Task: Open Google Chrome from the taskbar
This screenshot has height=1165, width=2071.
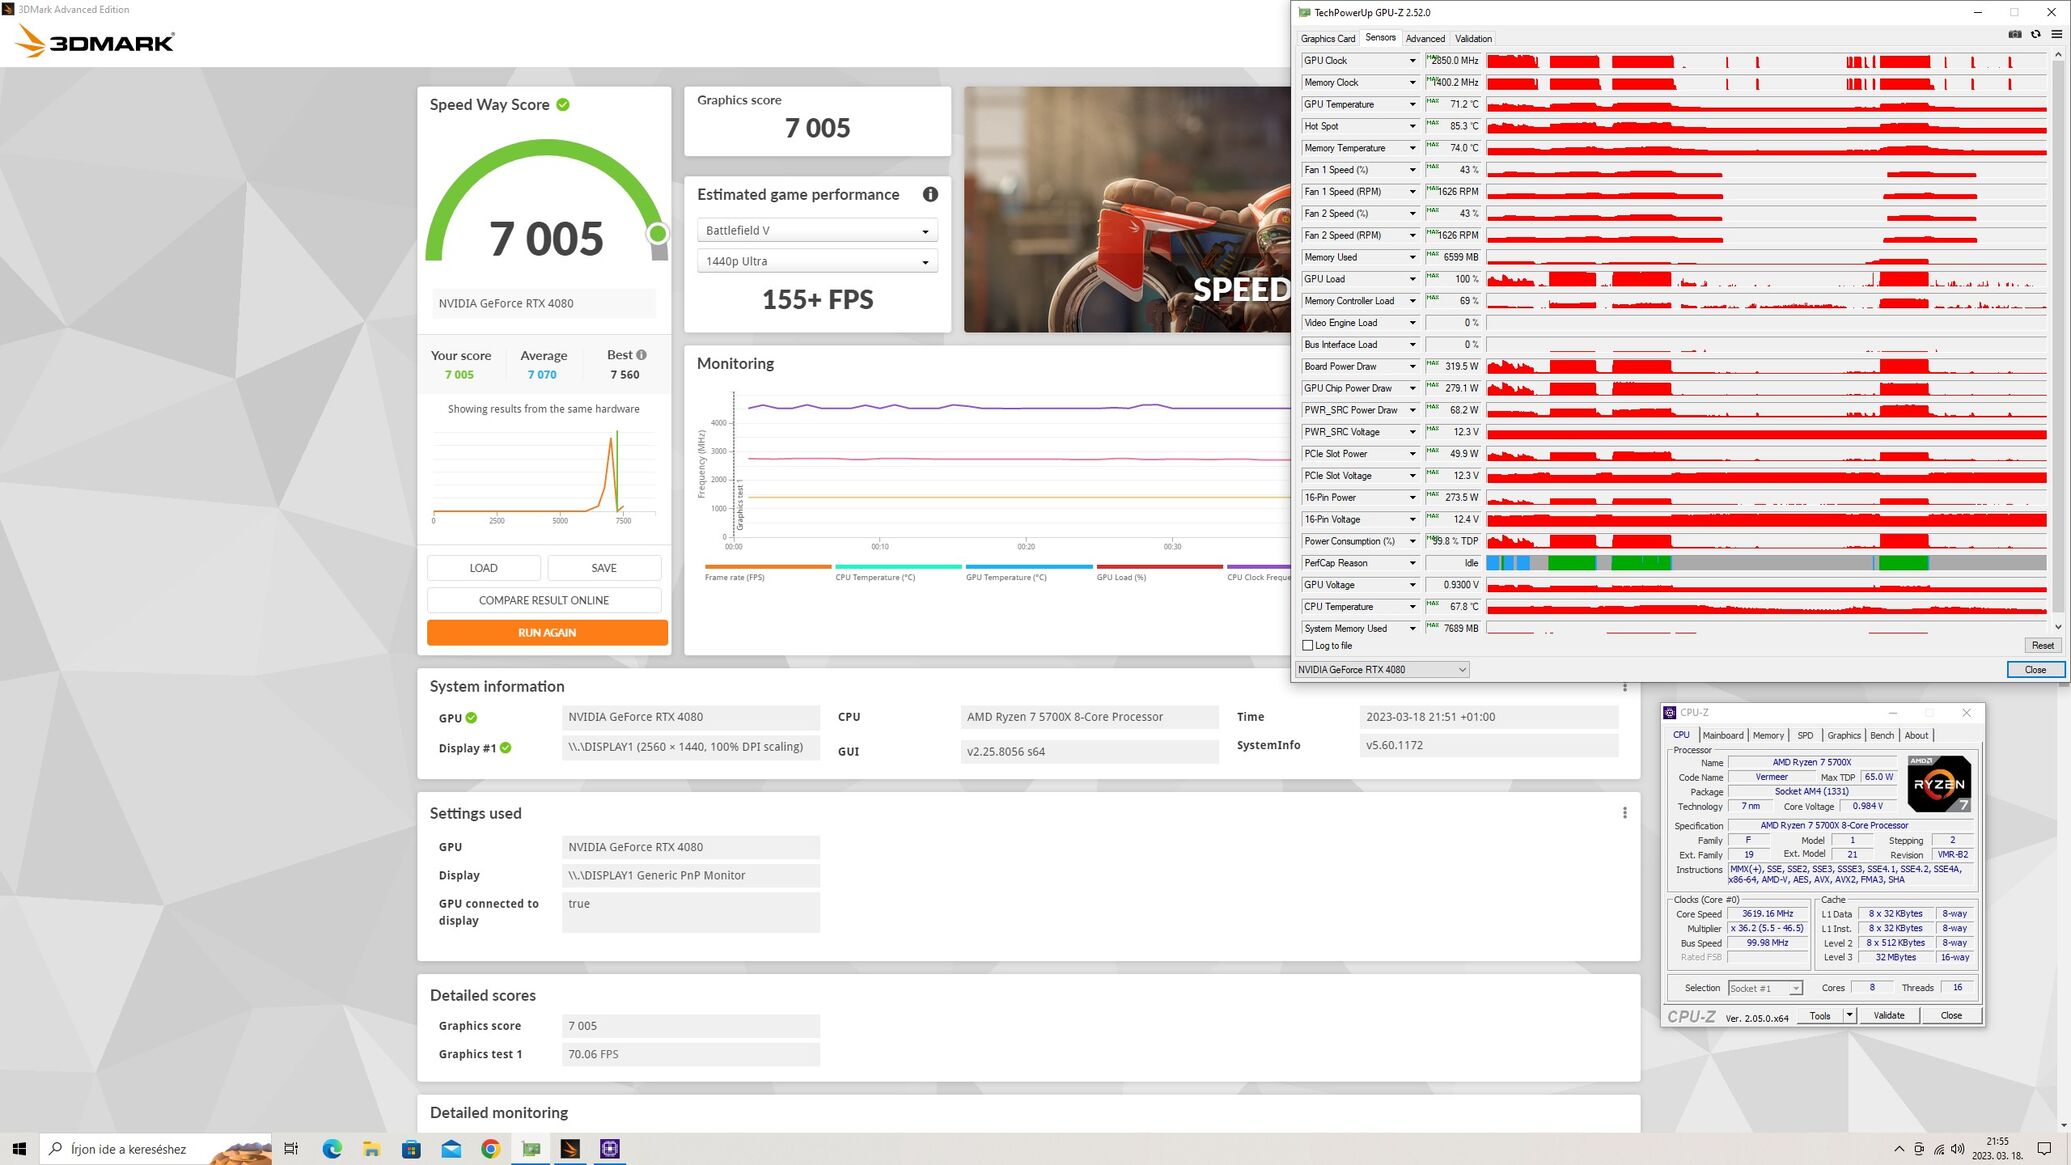Action: click(x=490, y=1148)
